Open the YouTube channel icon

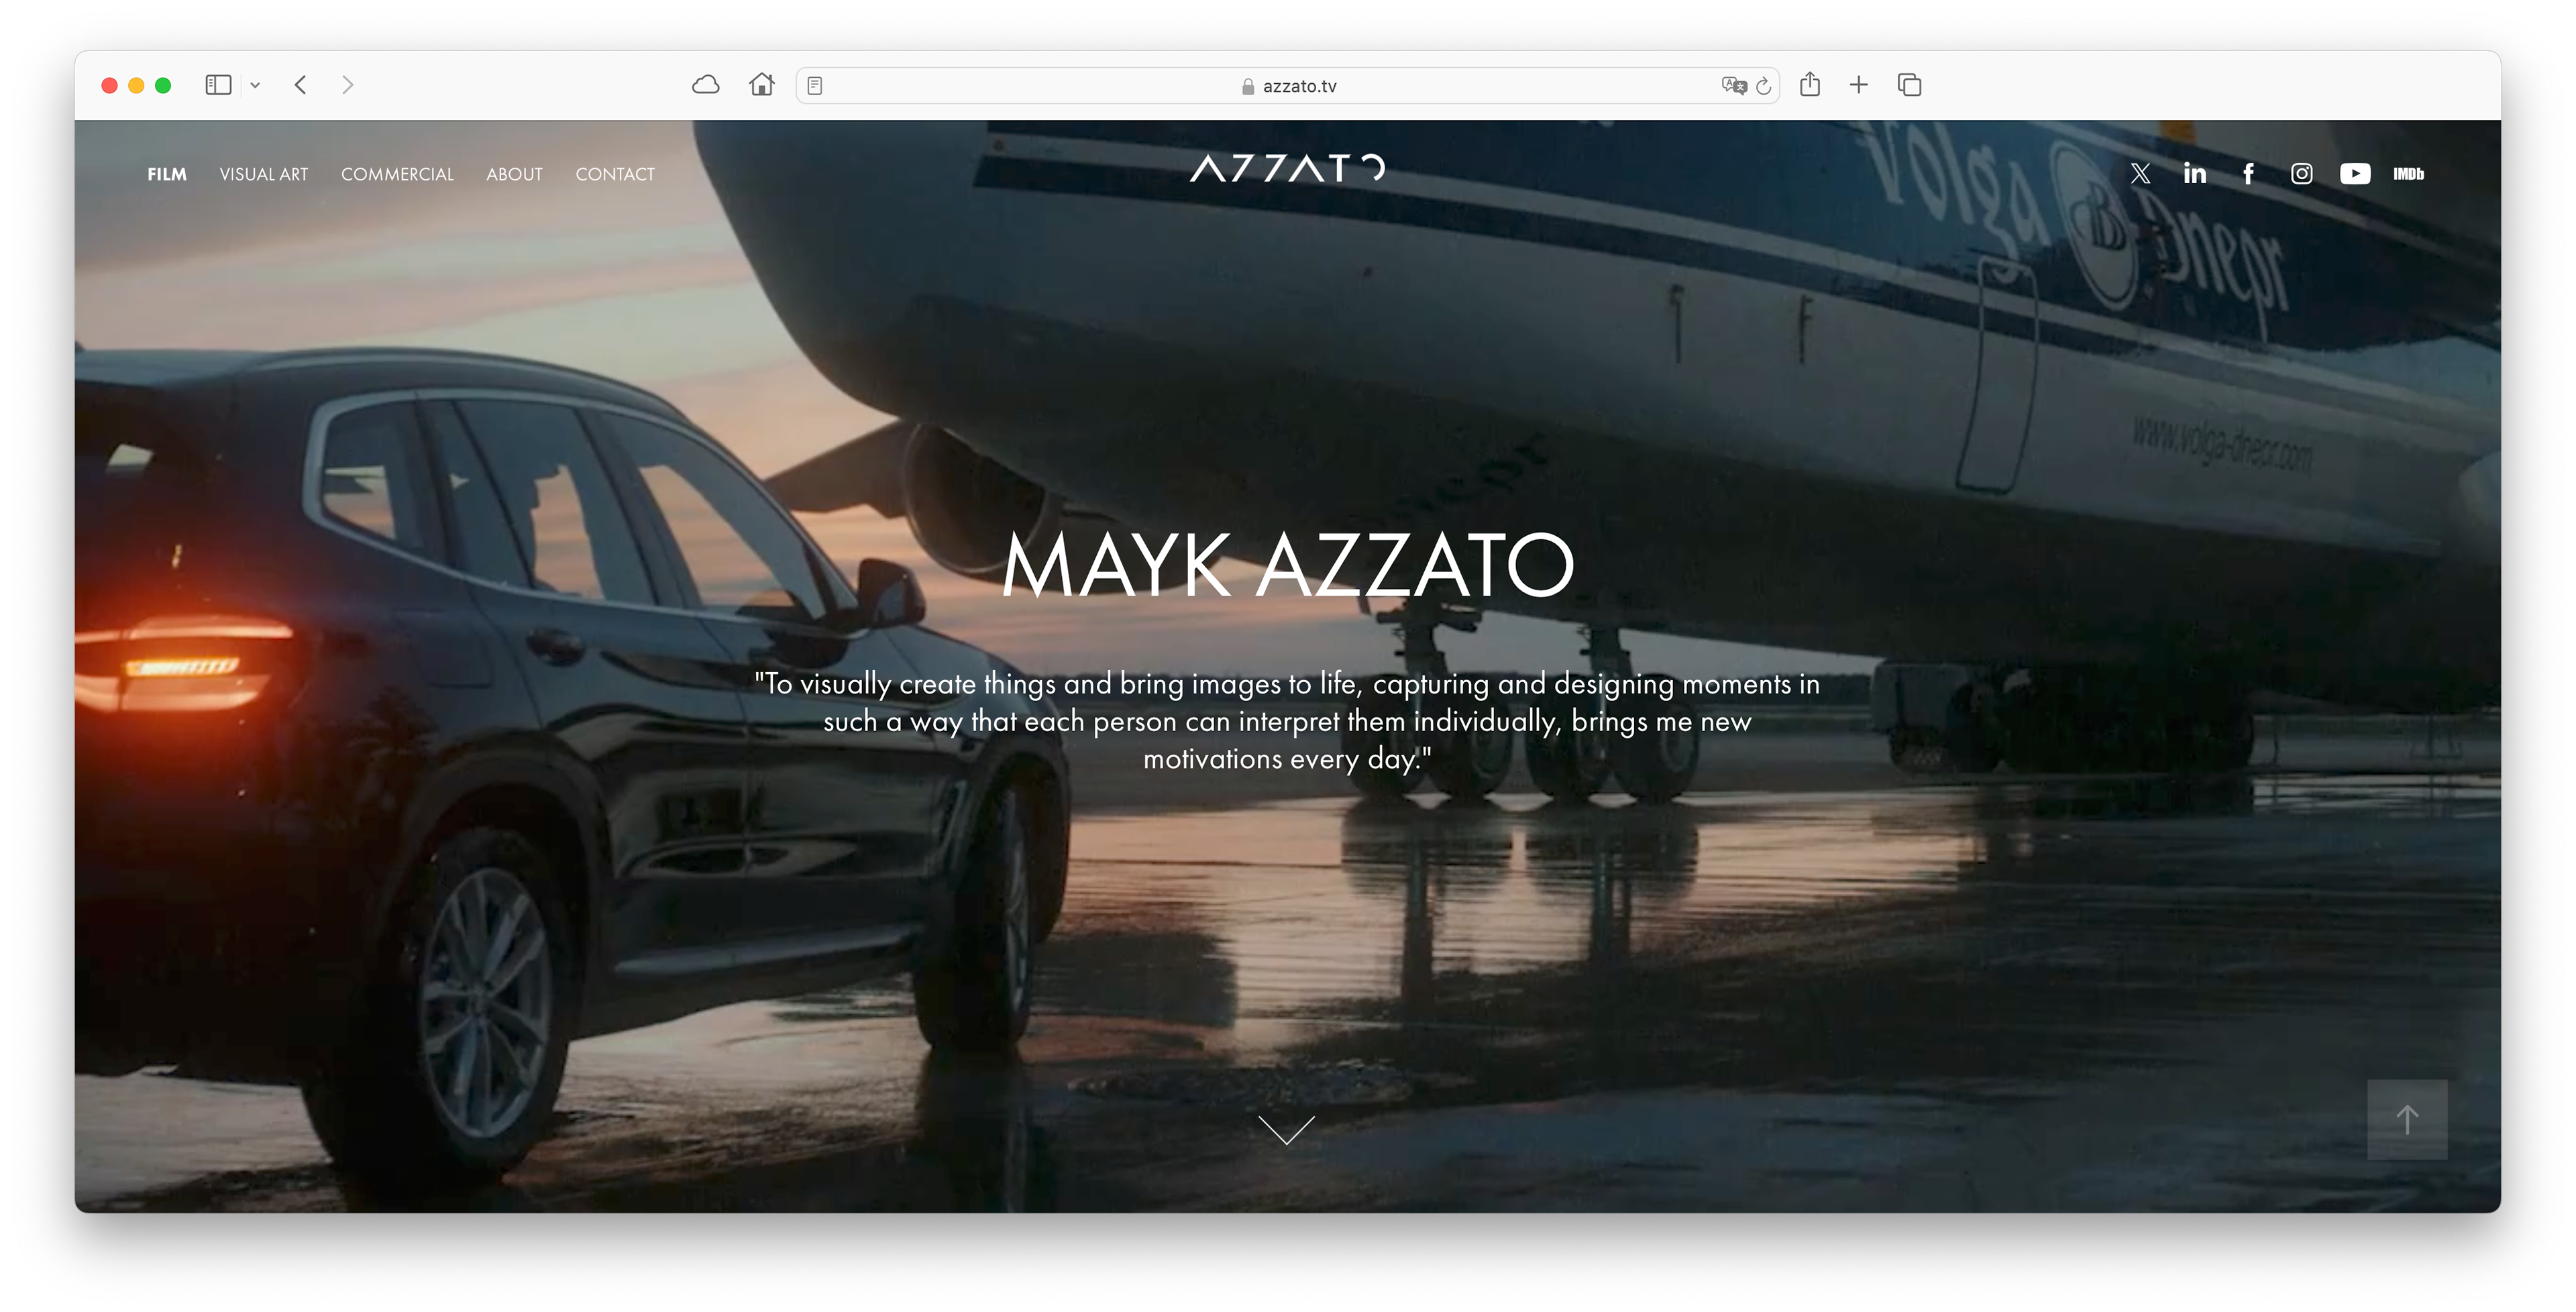pos(2354,174)
